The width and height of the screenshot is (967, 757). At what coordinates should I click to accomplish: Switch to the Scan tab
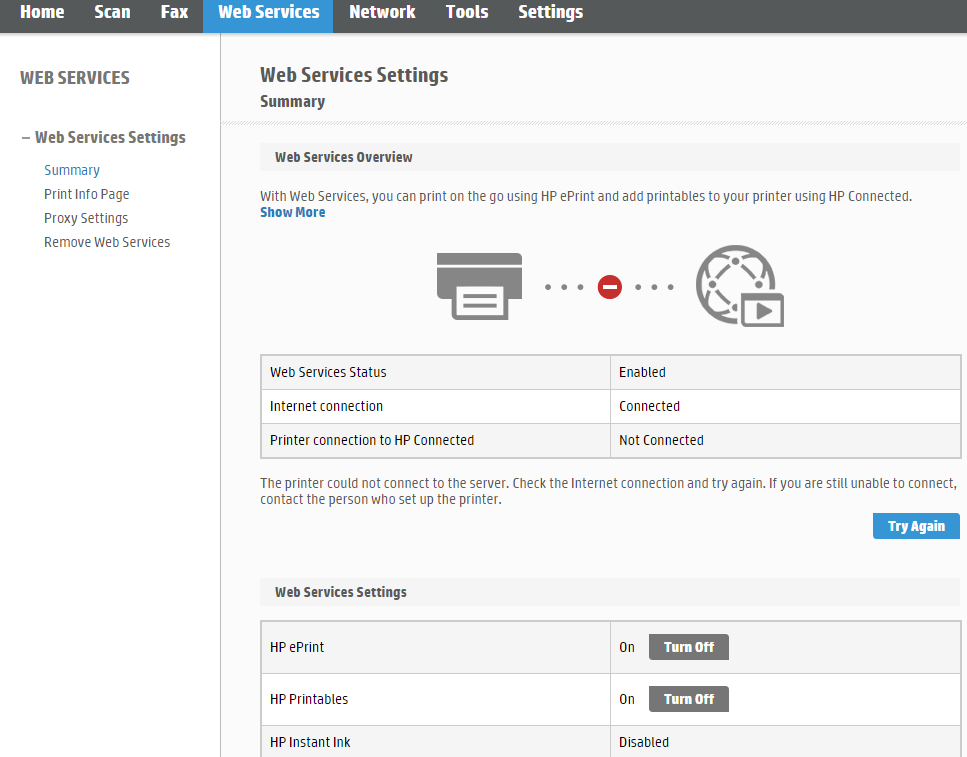pos(112,13)
